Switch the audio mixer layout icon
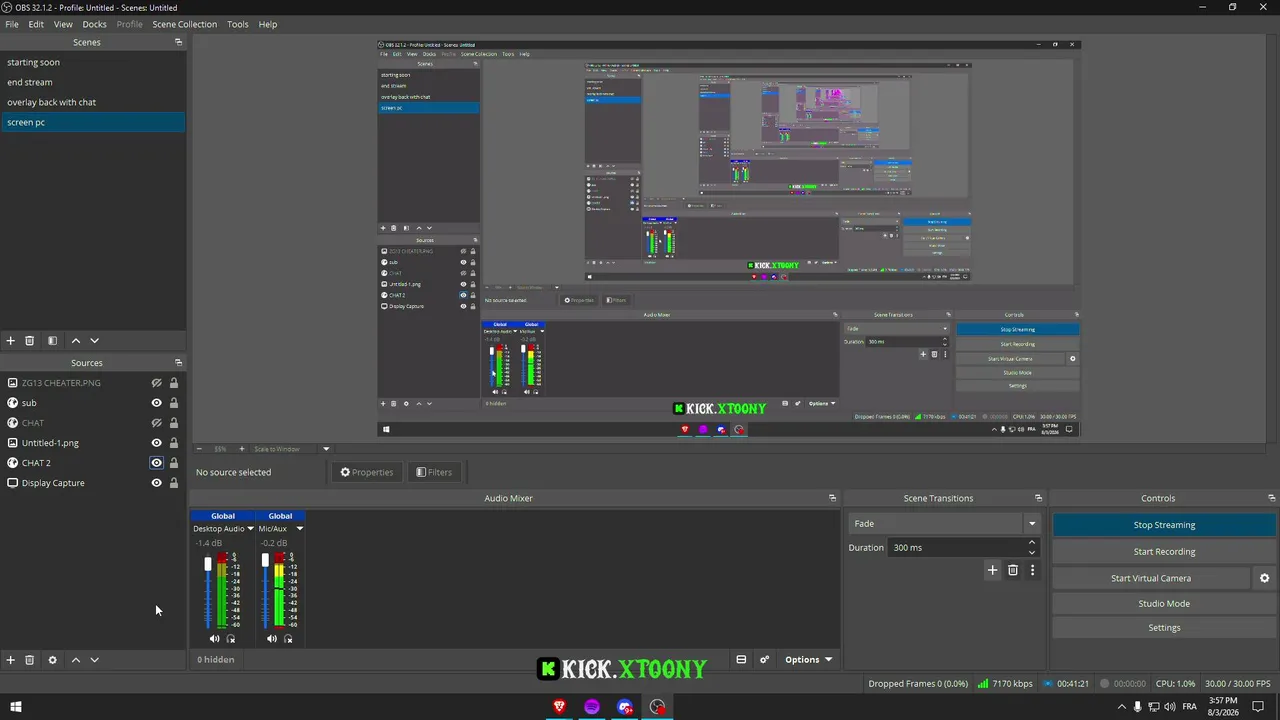 [741, 660]
